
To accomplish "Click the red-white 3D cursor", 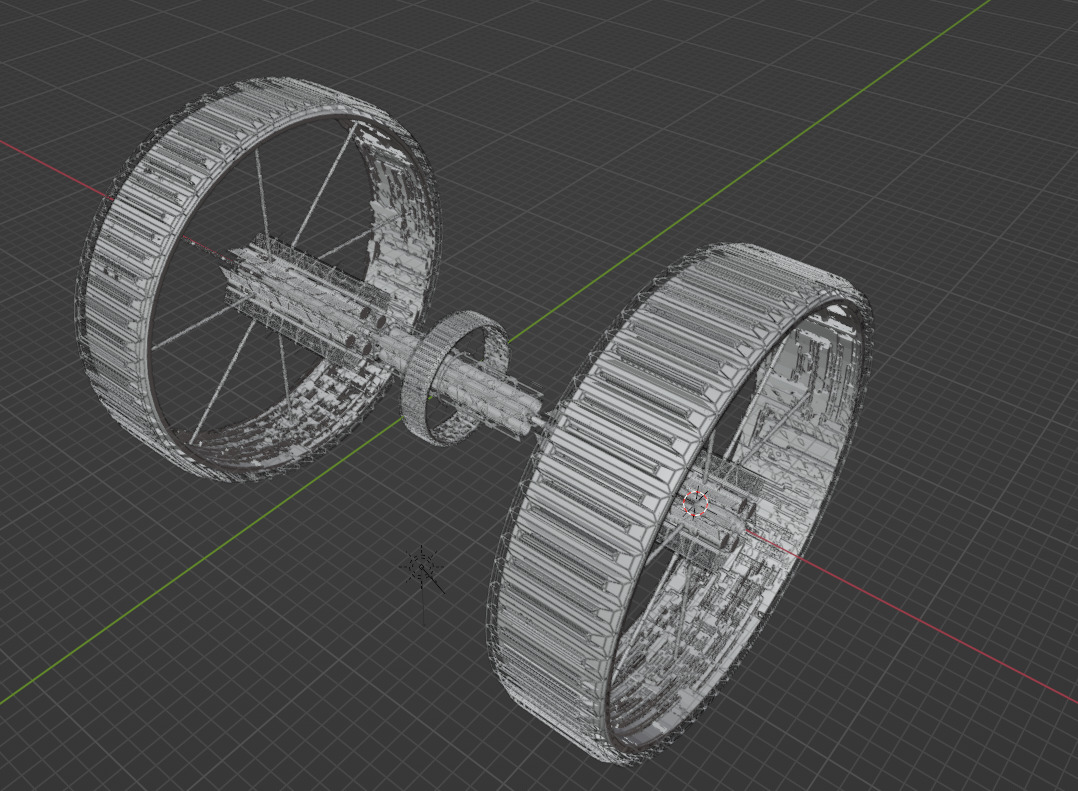I will click(696, 503).
